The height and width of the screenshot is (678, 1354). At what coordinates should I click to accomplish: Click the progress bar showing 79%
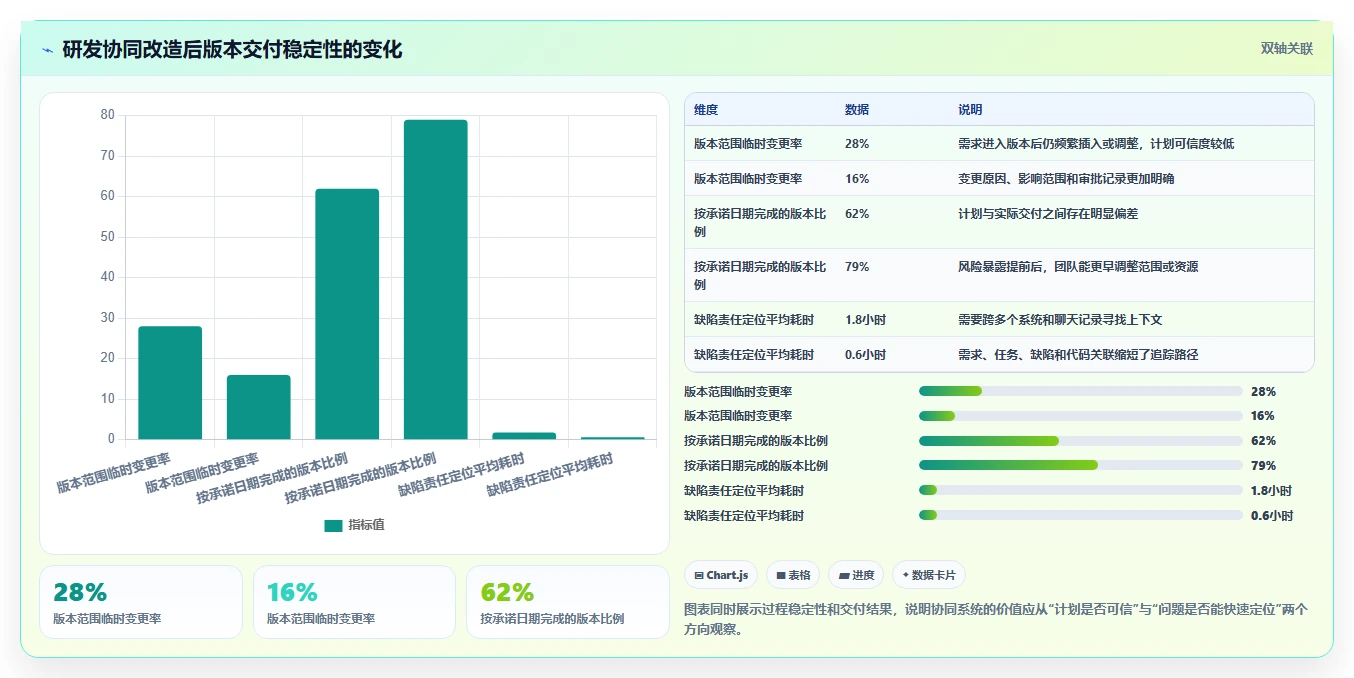[1081, 465]
